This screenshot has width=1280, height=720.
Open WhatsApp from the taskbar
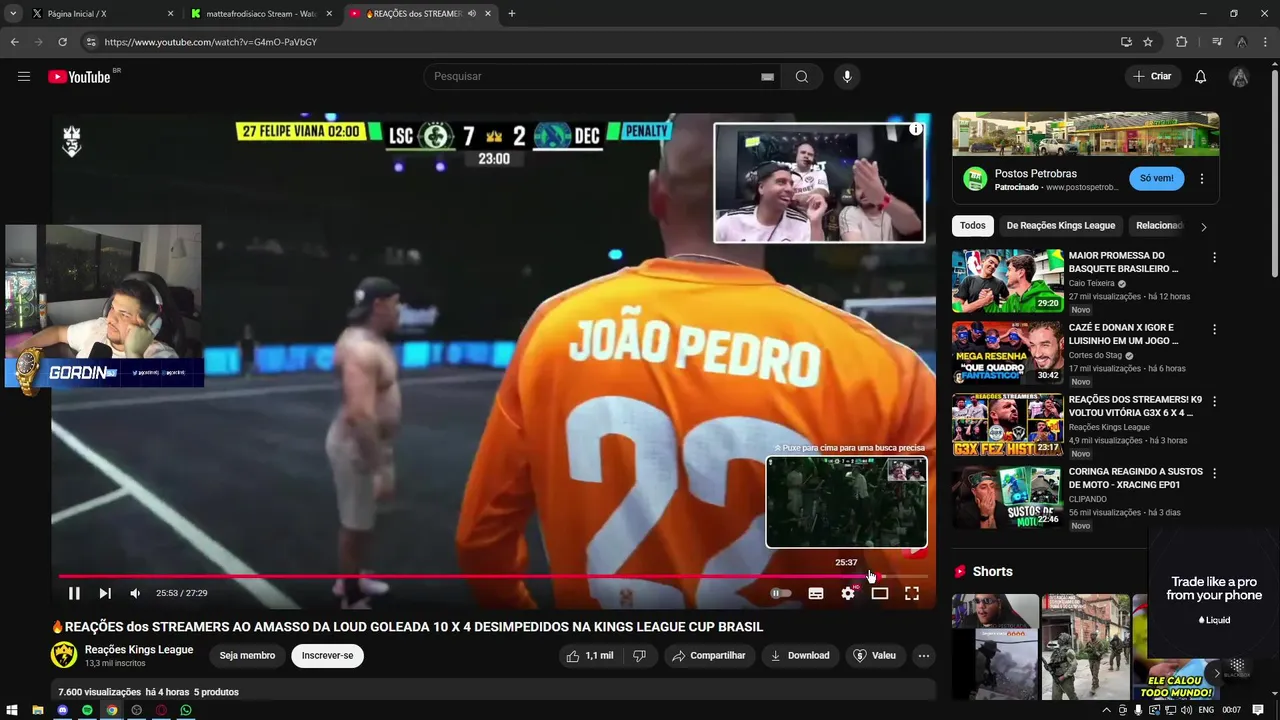click(x=186, y=710)
